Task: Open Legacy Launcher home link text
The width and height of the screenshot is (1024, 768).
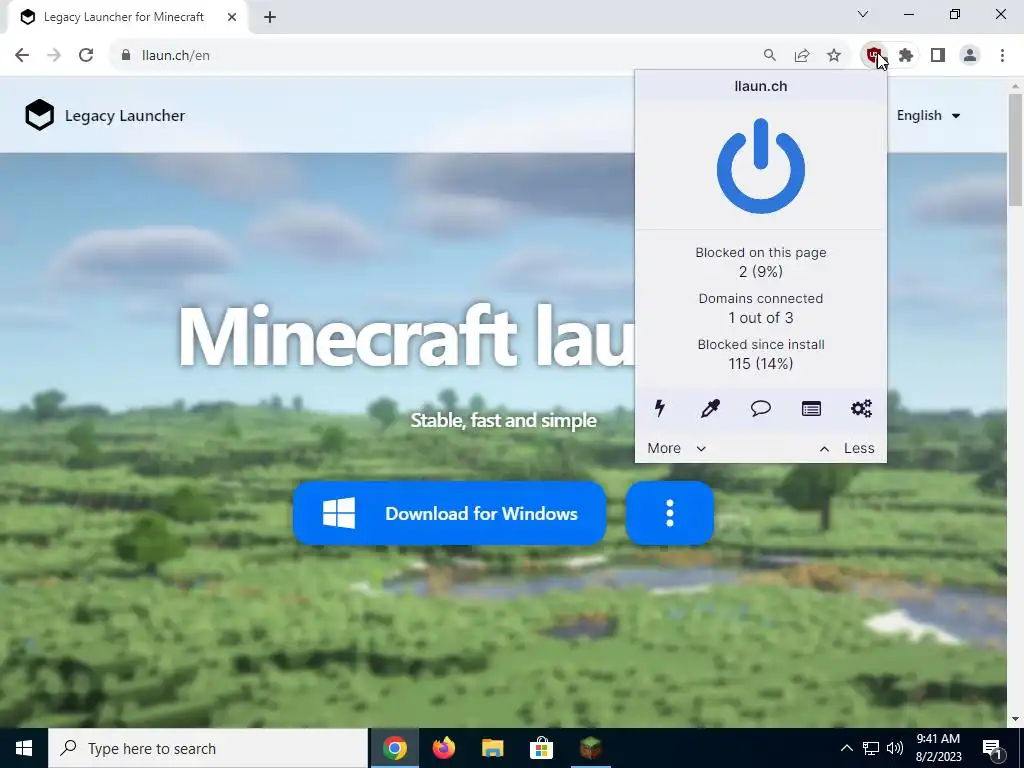Action: click(125, 116)
